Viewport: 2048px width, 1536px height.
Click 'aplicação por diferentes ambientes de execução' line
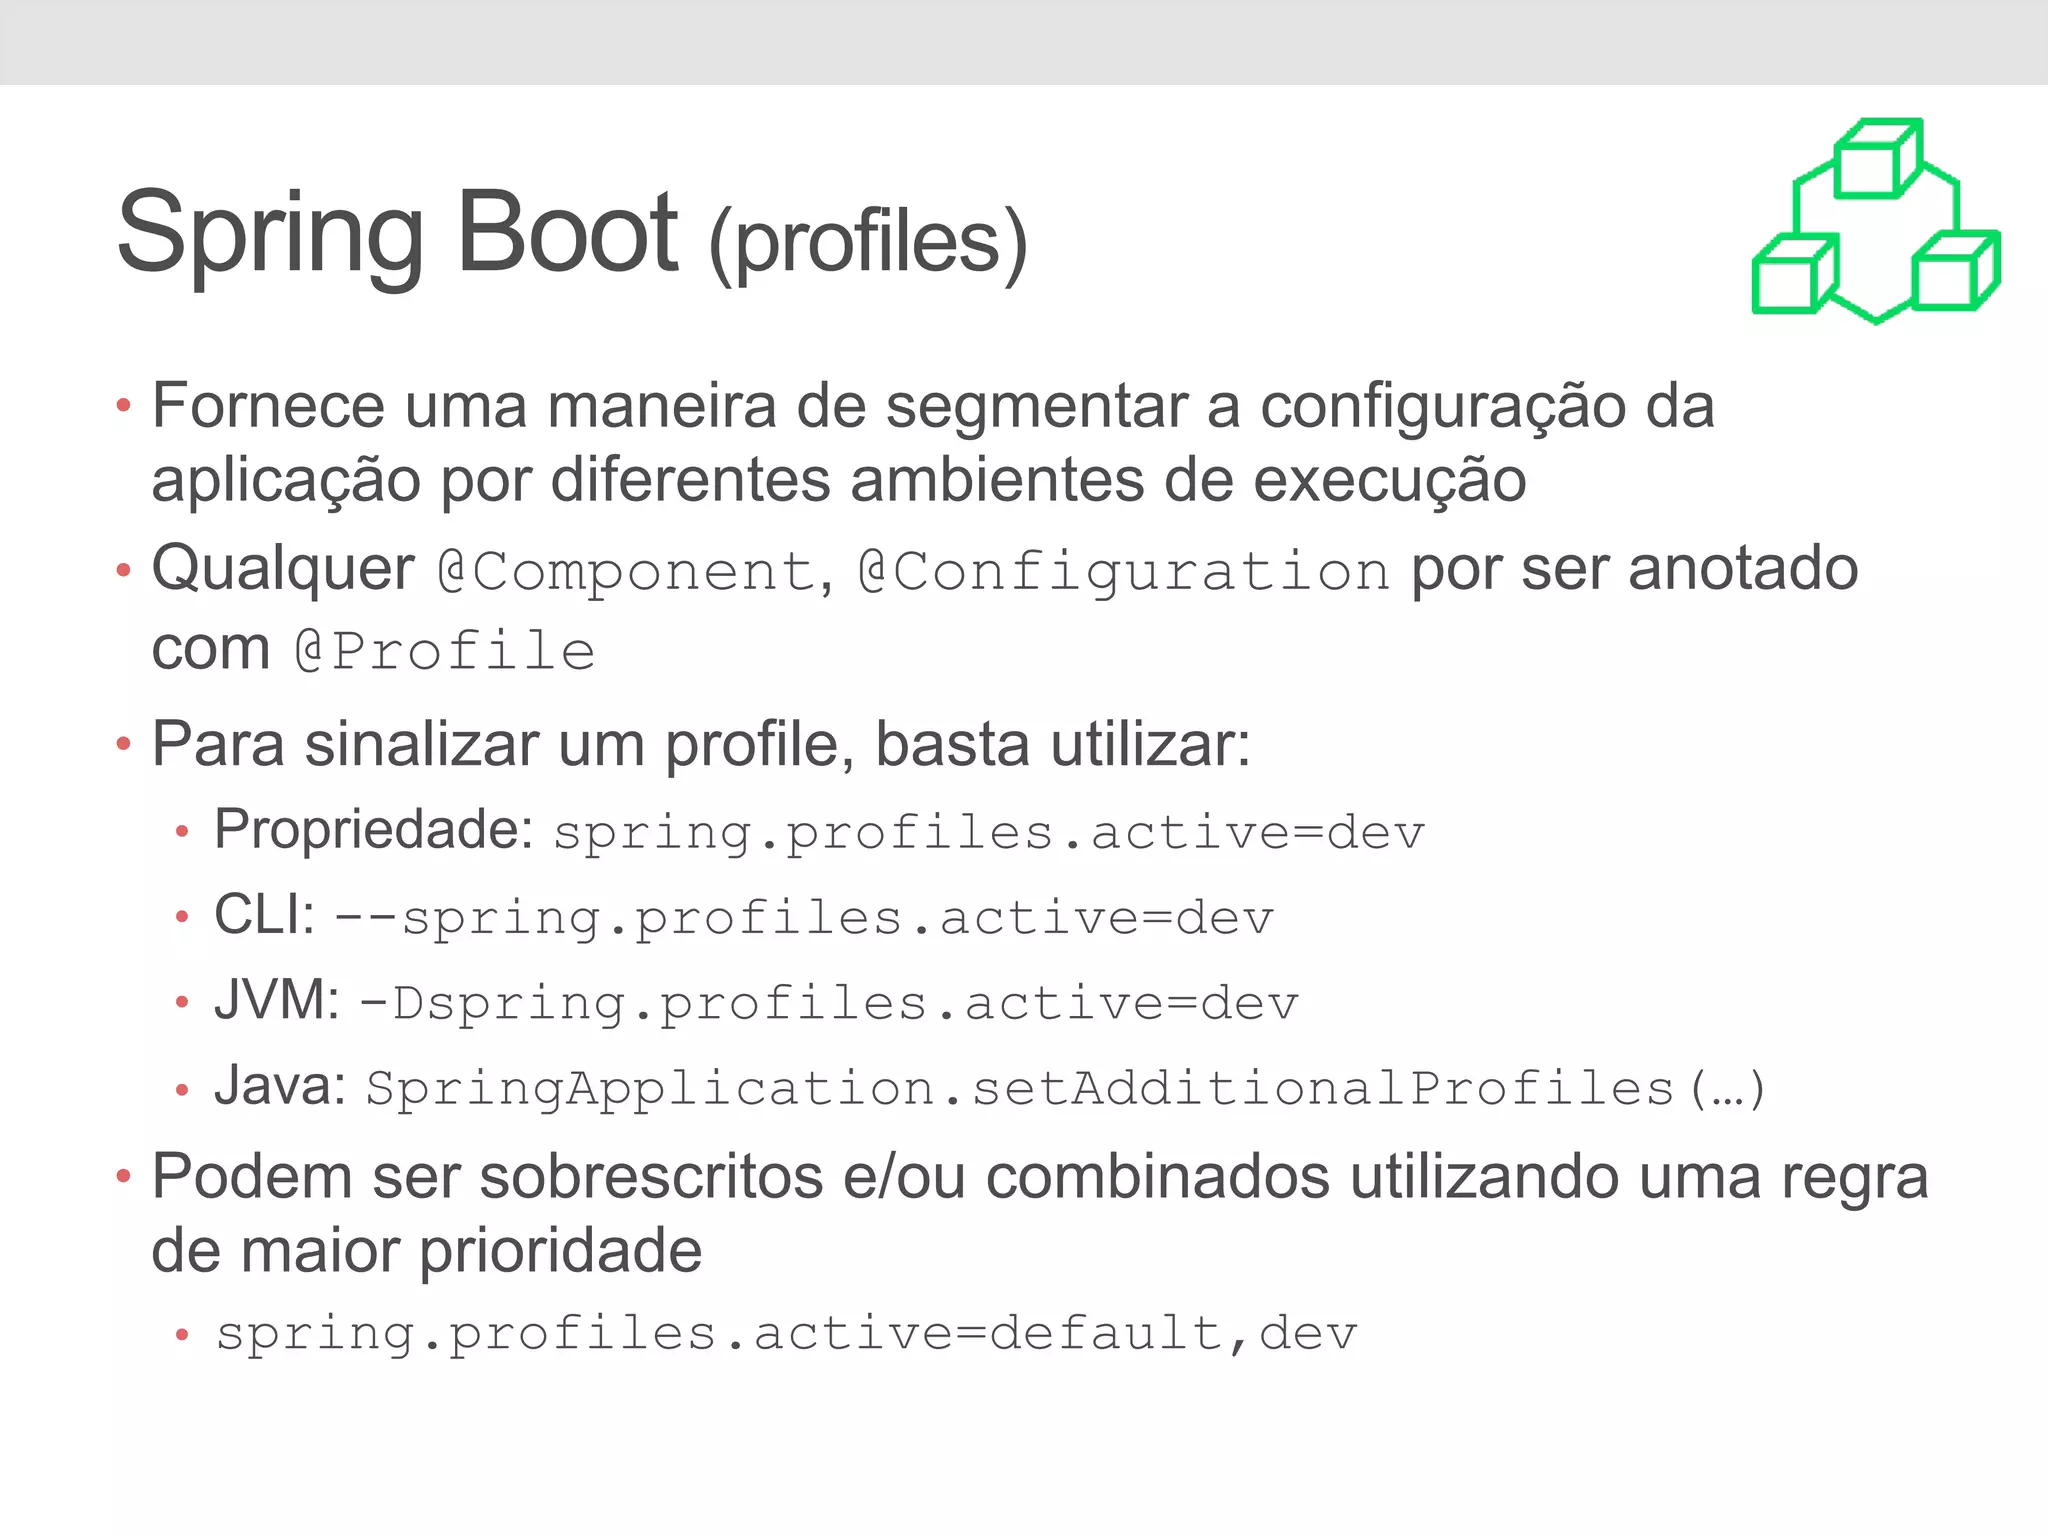point(839,482)
